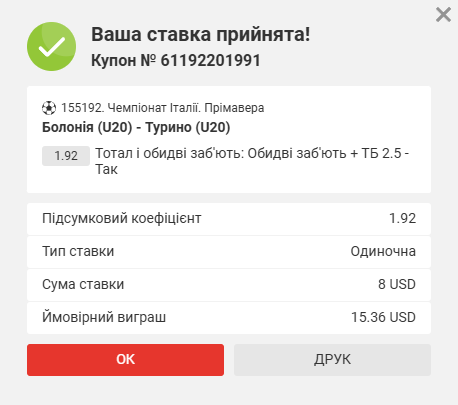Print the coupon with the ДРУК button
Viewport: 458px width, 405px height.
[332, 360]
